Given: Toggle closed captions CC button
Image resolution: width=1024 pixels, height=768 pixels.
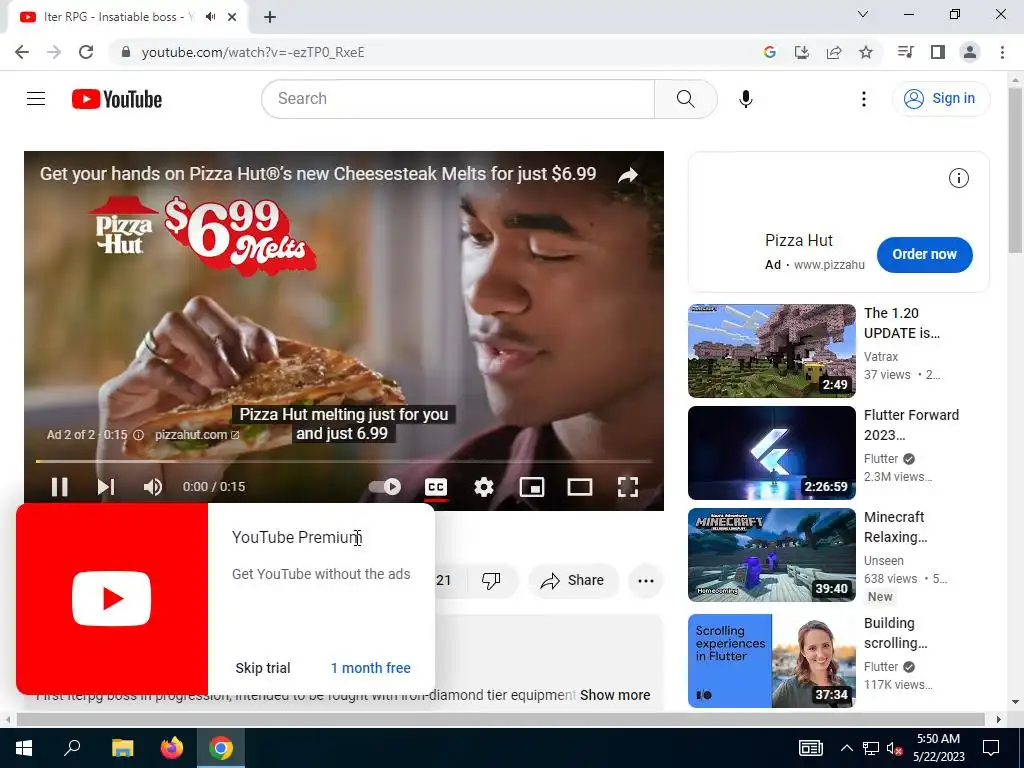Looking at the screenshot, I should click(436, 487).
